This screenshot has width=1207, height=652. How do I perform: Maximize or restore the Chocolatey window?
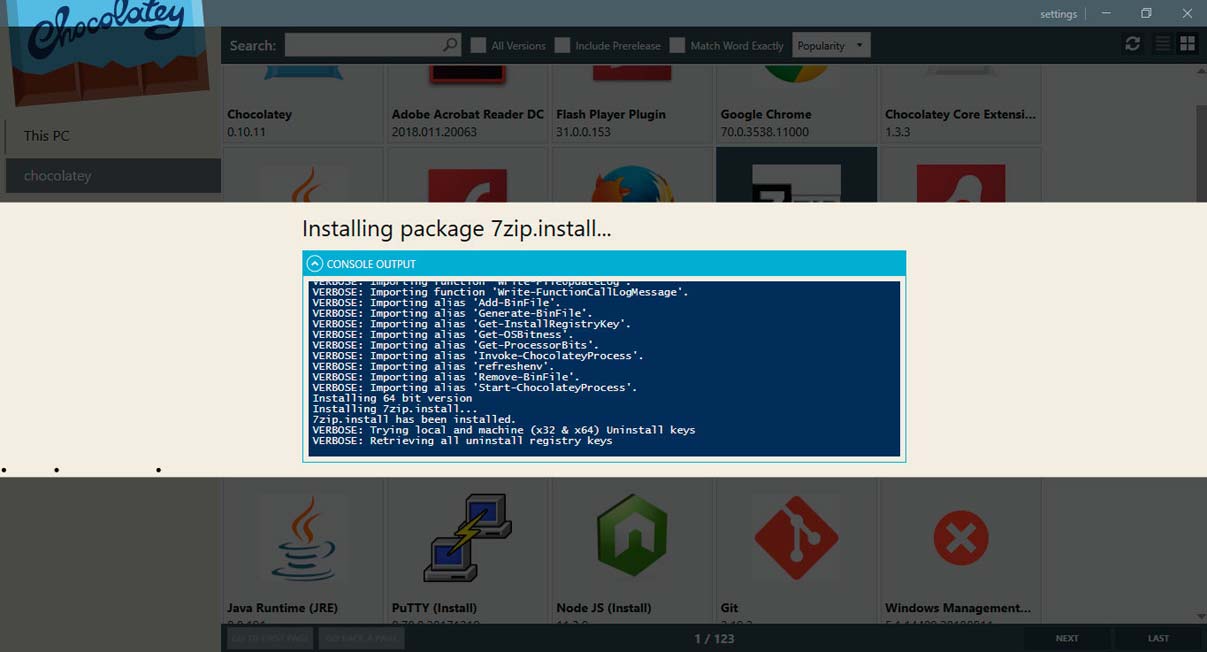pos(1146,13)
